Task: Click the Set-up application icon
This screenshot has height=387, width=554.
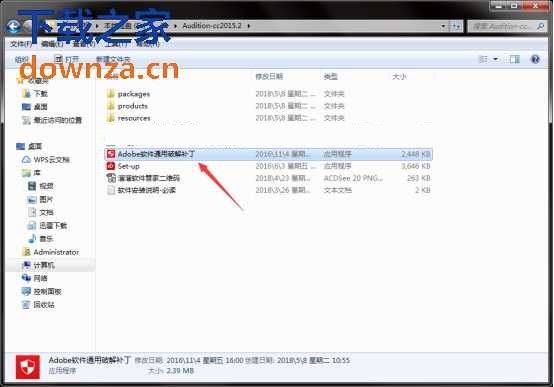Action: [x=111, y=166]
